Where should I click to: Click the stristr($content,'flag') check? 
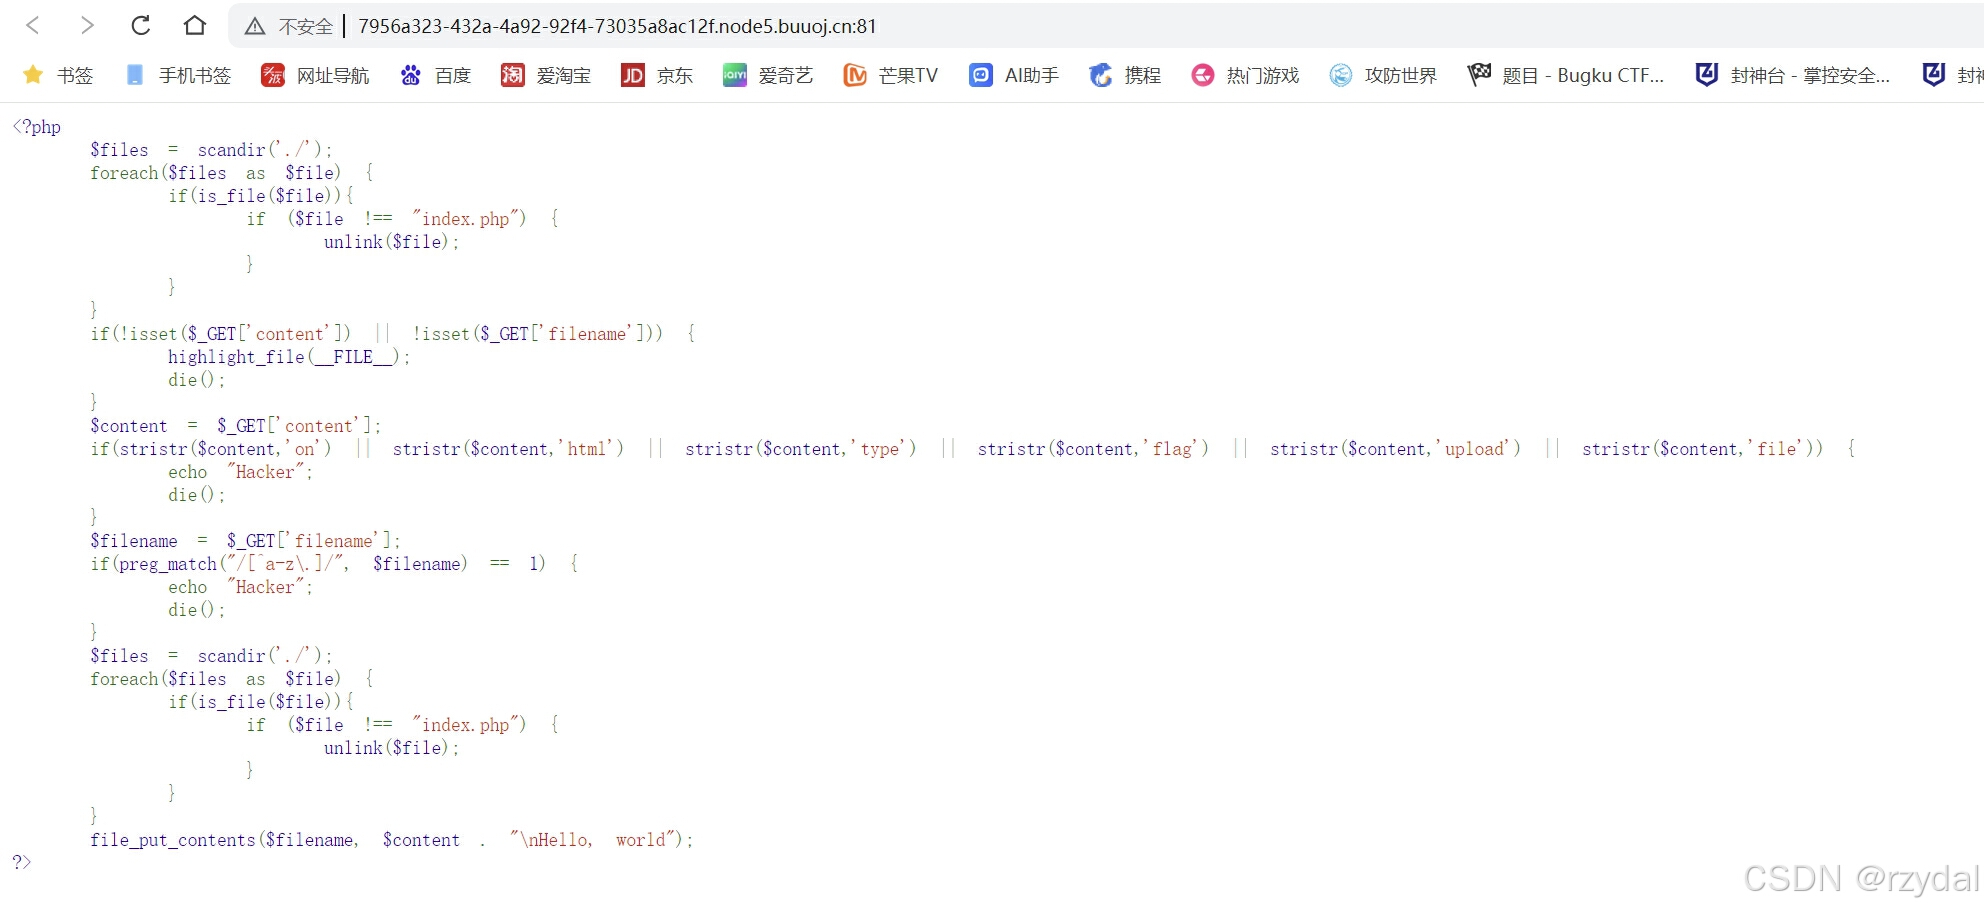(1093, 449)
